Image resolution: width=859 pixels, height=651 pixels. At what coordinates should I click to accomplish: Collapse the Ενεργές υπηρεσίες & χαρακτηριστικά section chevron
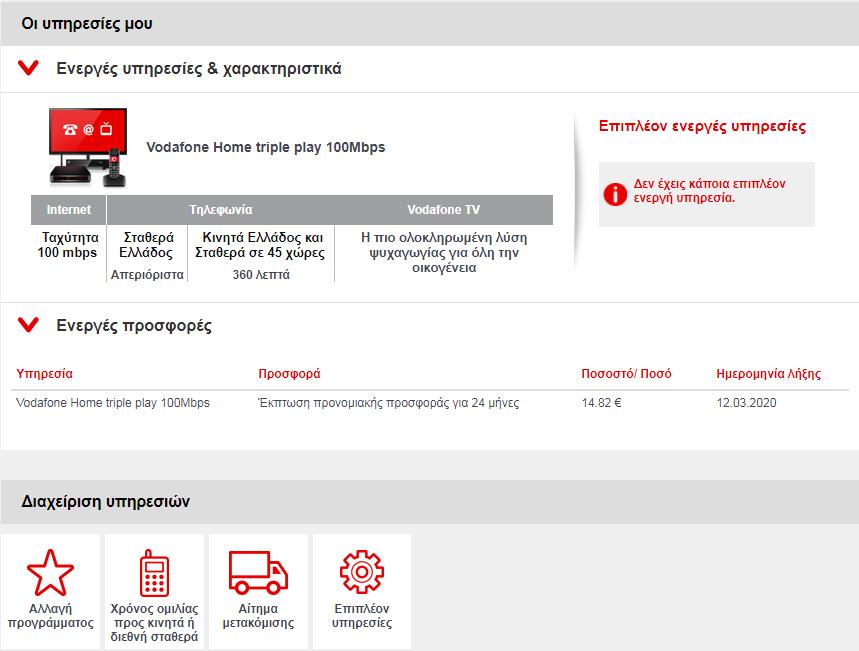tap(28, 68)
